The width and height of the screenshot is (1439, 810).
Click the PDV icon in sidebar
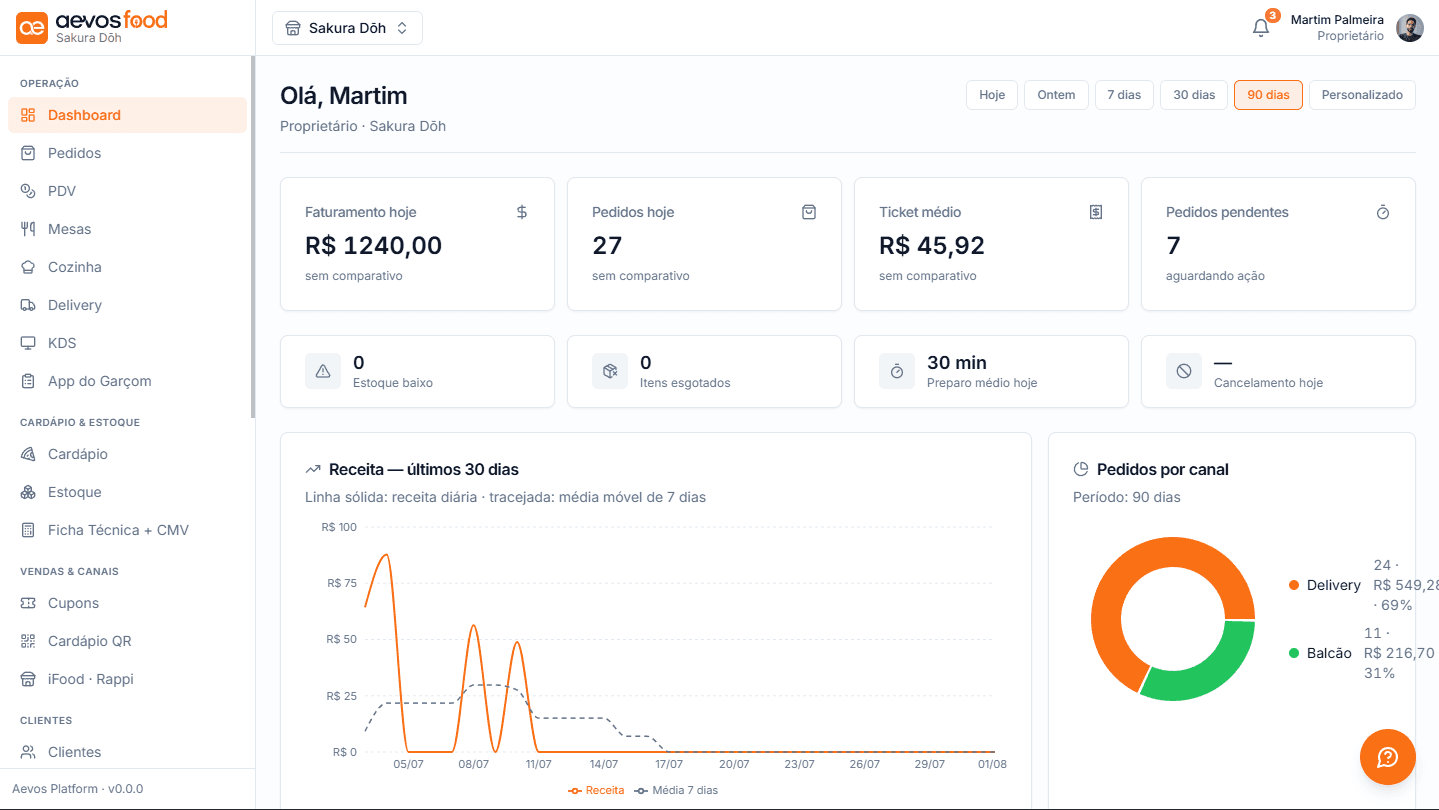click(28, 191)
